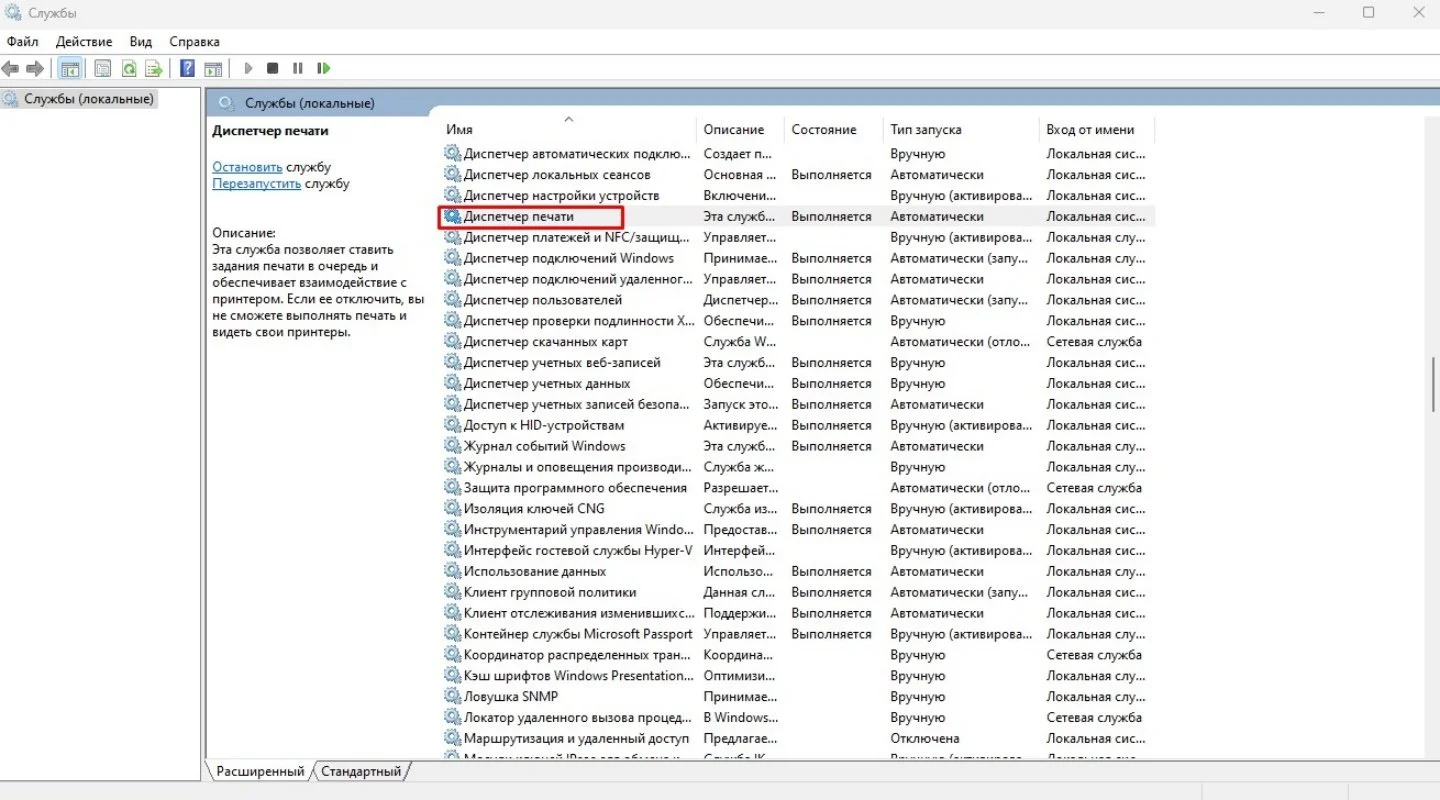Click the Restart service toolbar icon
Image resolution: width=1440 pixels, height=800 pixels.
[x=324, y=68]
